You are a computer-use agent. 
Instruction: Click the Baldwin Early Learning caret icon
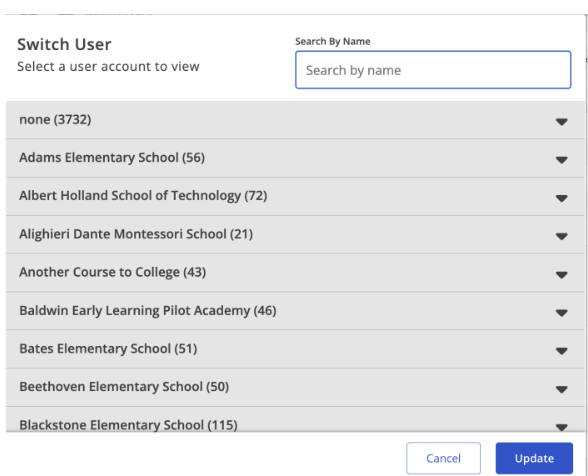[x=561, y=312]
